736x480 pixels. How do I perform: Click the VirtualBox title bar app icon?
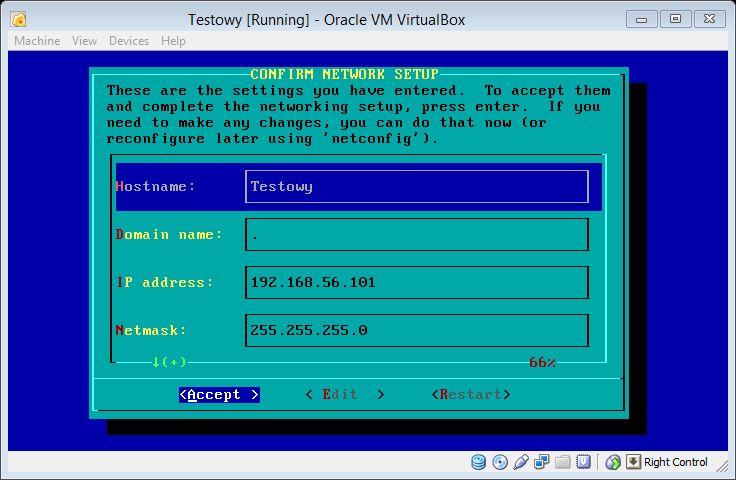(19, 20)
